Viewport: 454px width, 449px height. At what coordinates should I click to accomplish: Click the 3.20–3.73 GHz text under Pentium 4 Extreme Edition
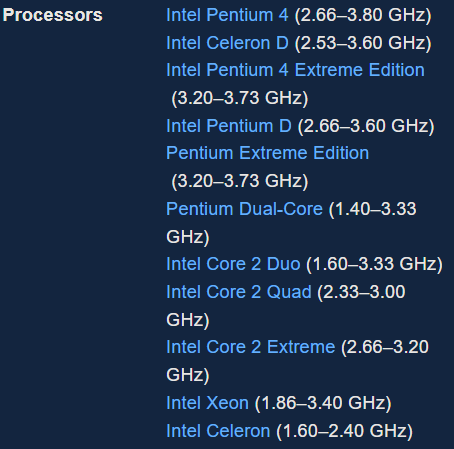[x=240, y=98]
